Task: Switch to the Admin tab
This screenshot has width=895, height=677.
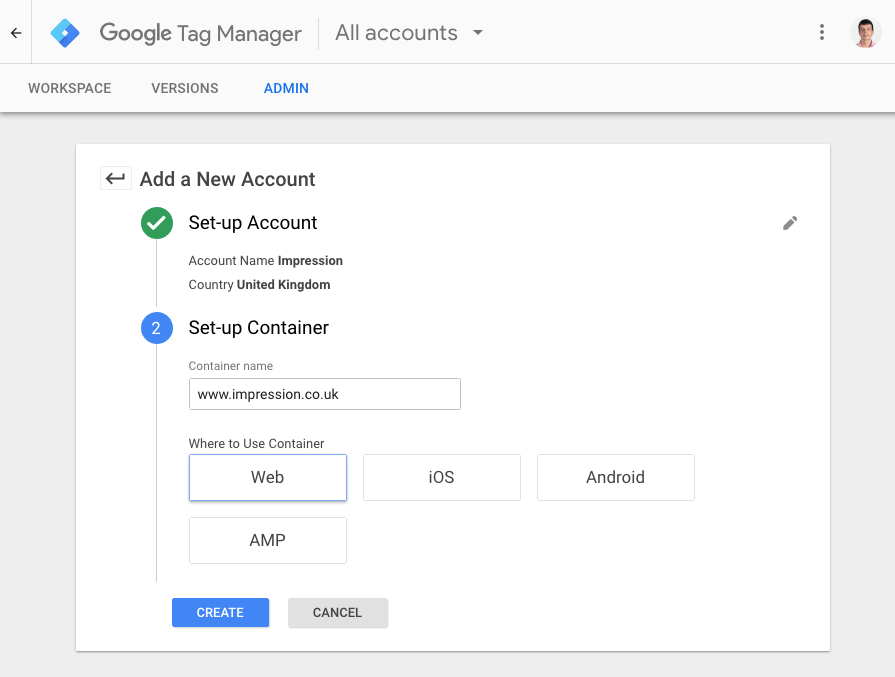Action: pos(286,88)
